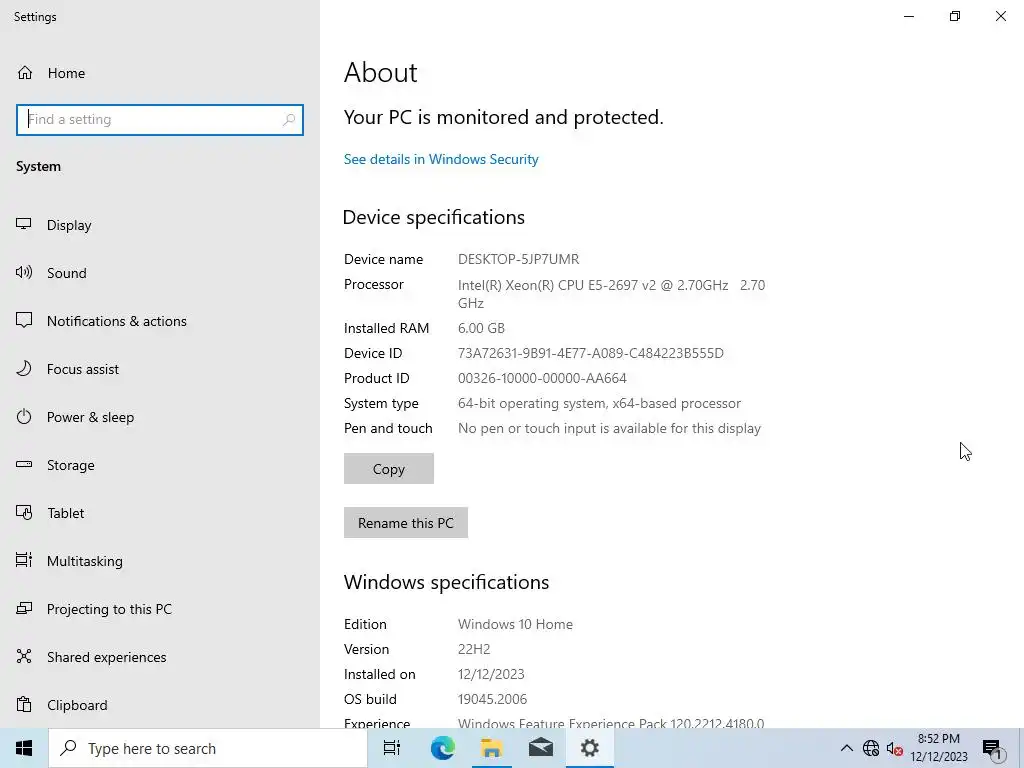Click the Display monitor icon

24,224
